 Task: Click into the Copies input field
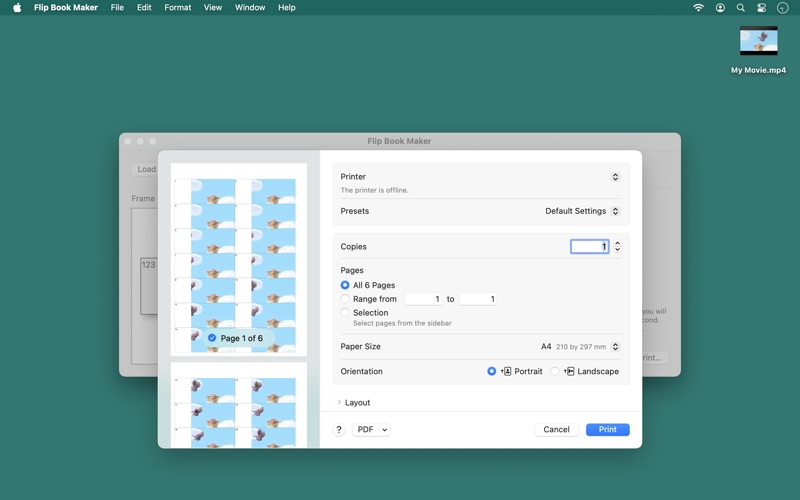589,246
